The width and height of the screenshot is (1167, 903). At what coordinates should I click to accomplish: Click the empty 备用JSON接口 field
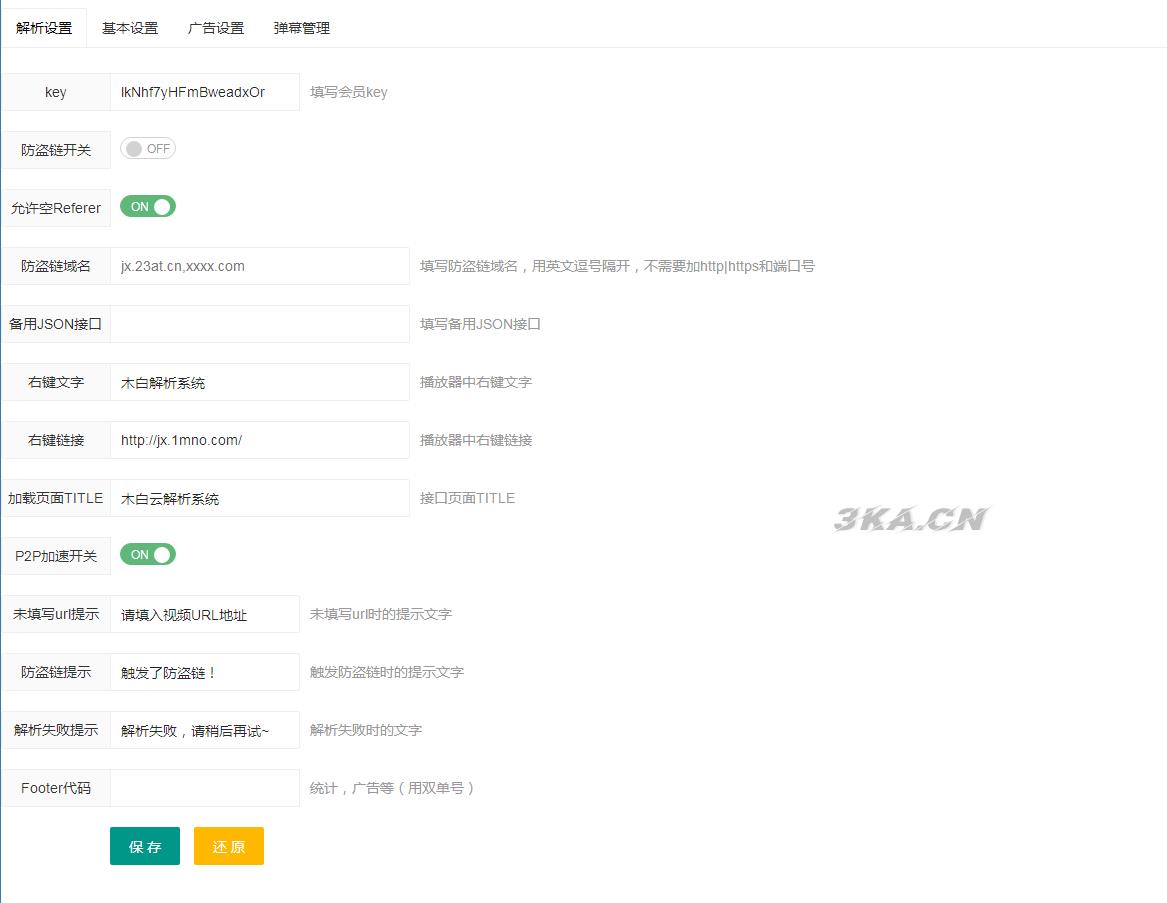[x=260, y=323]
